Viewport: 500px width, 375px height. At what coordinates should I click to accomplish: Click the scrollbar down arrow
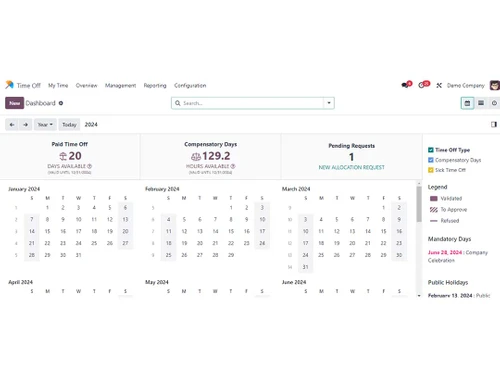(x=419, y=295)
